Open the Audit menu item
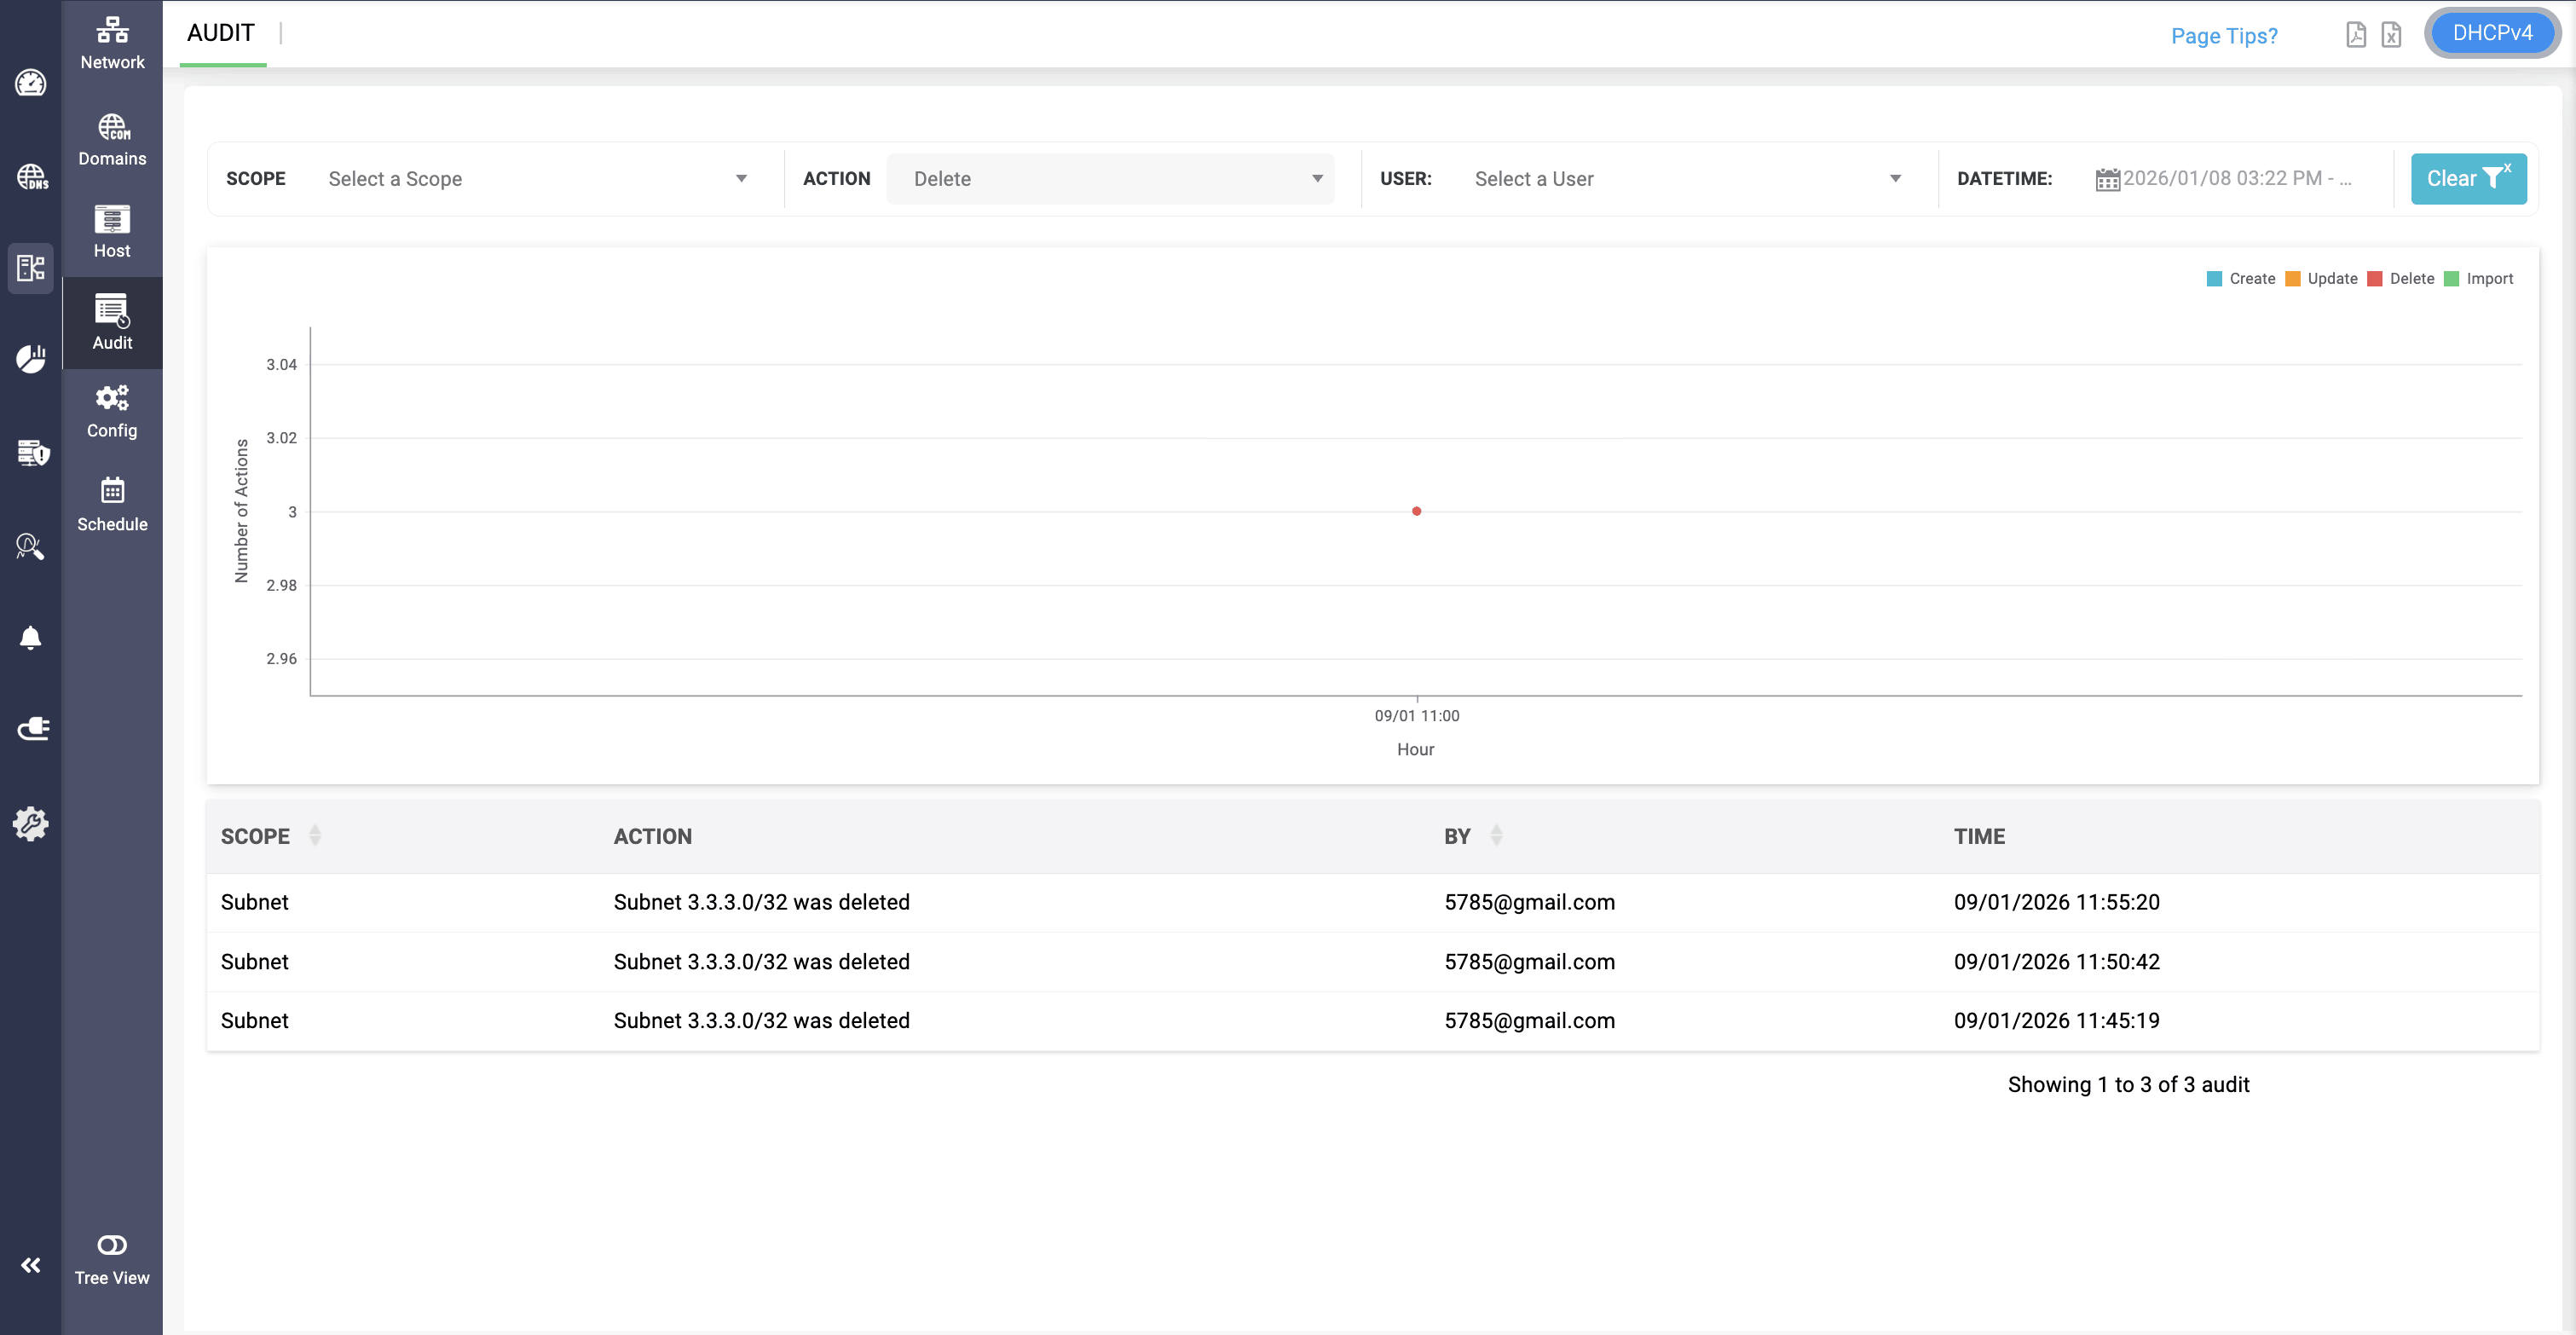The width and height of the screenshot is (2576, 1335). (x=112, y=322)
